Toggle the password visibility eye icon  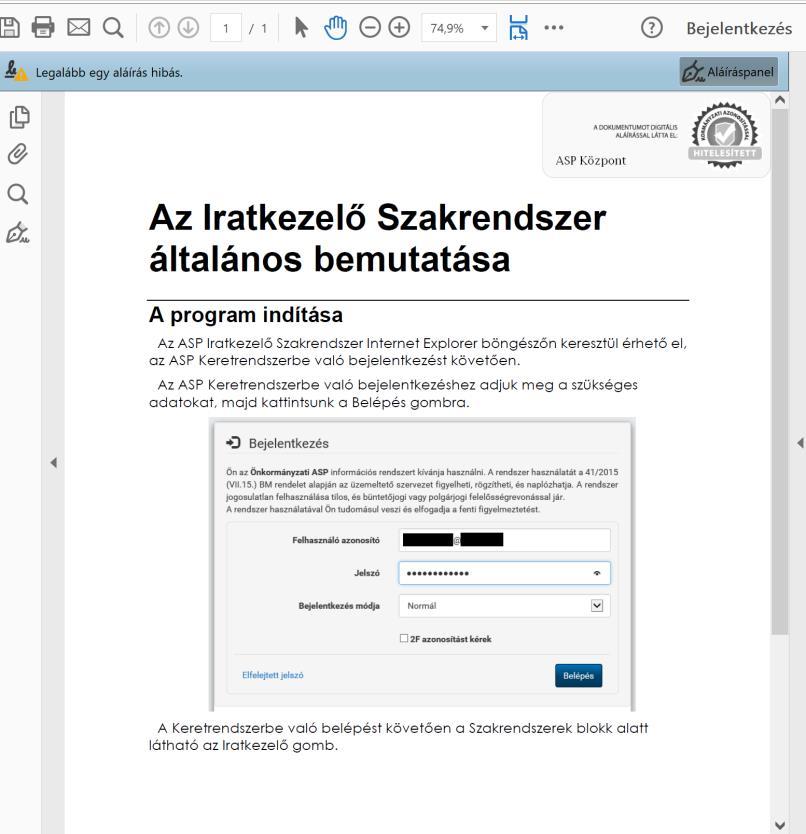597,573
